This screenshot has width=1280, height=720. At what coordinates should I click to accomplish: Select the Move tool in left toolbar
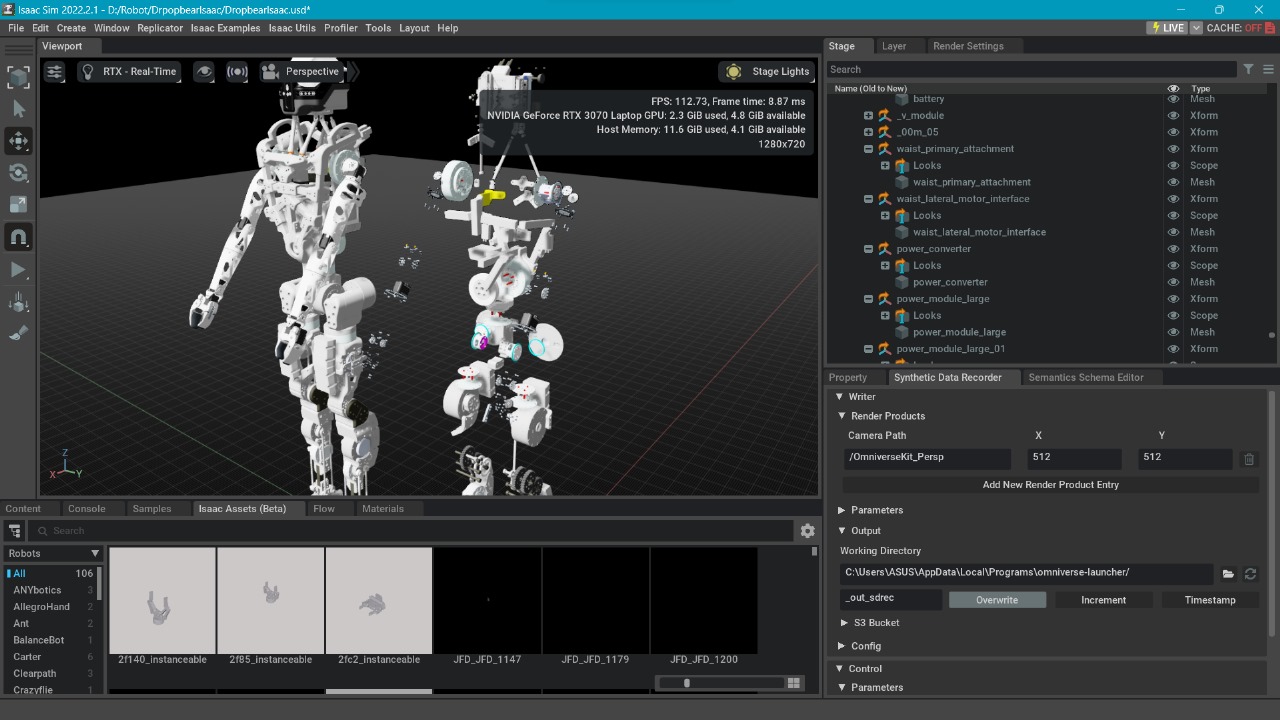click(19, 141)
